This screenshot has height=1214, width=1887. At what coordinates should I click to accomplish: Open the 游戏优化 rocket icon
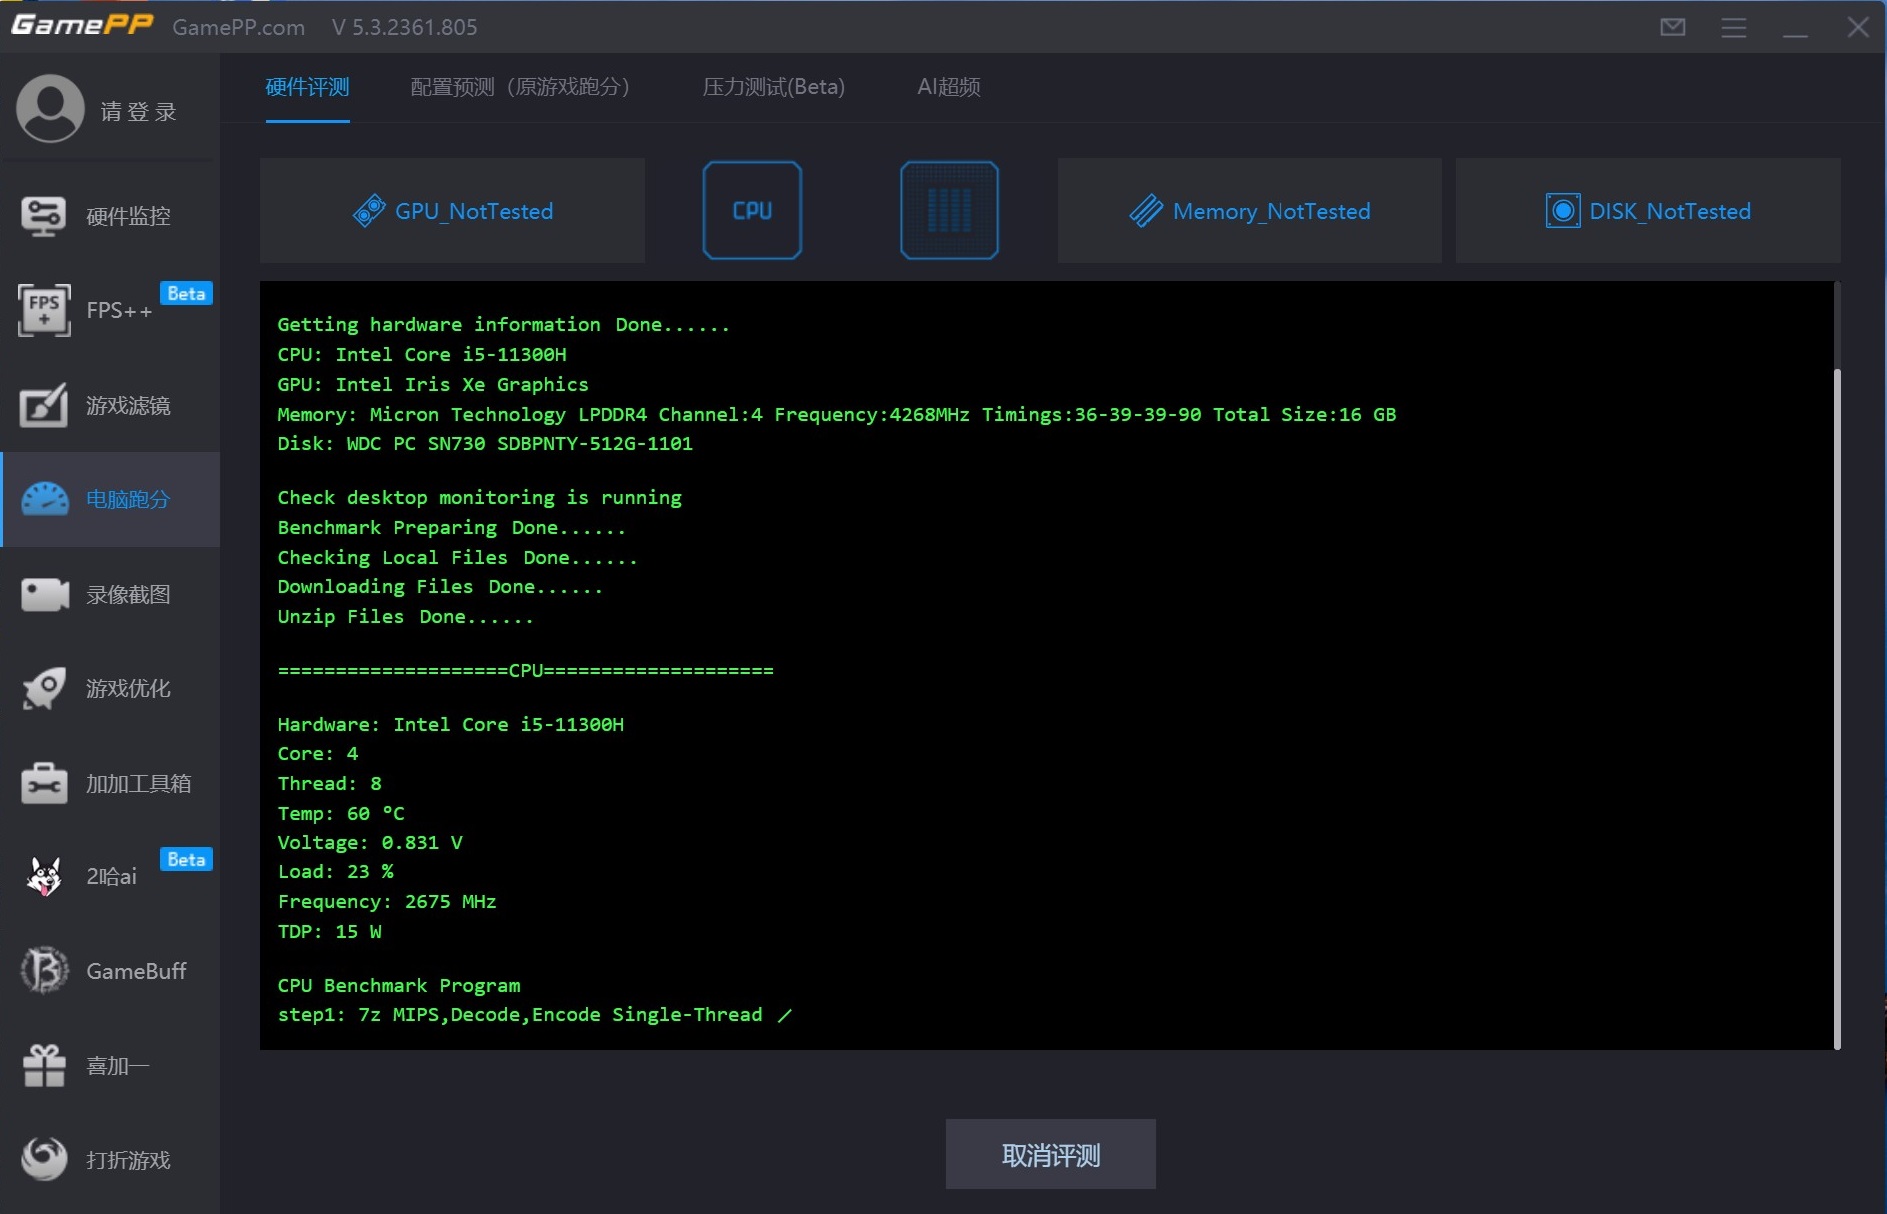pyautogui.click(x=44, y=688)
